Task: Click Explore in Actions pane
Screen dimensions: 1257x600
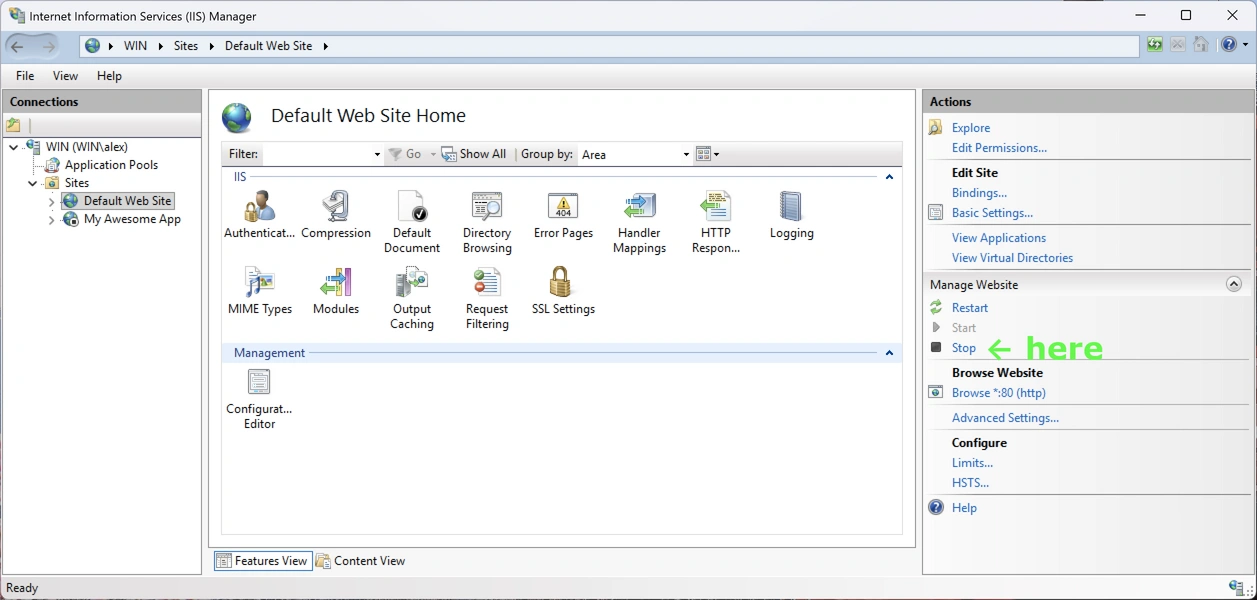Action: (x=971, y=128)
